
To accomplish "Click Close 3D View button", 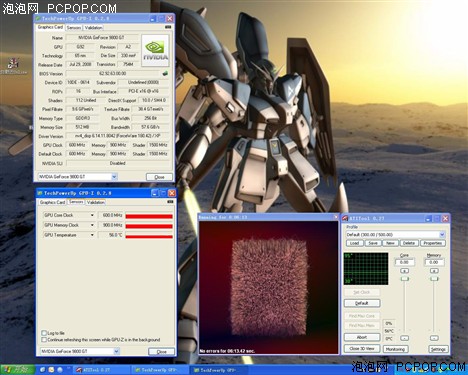I will (x=362, y=348).
